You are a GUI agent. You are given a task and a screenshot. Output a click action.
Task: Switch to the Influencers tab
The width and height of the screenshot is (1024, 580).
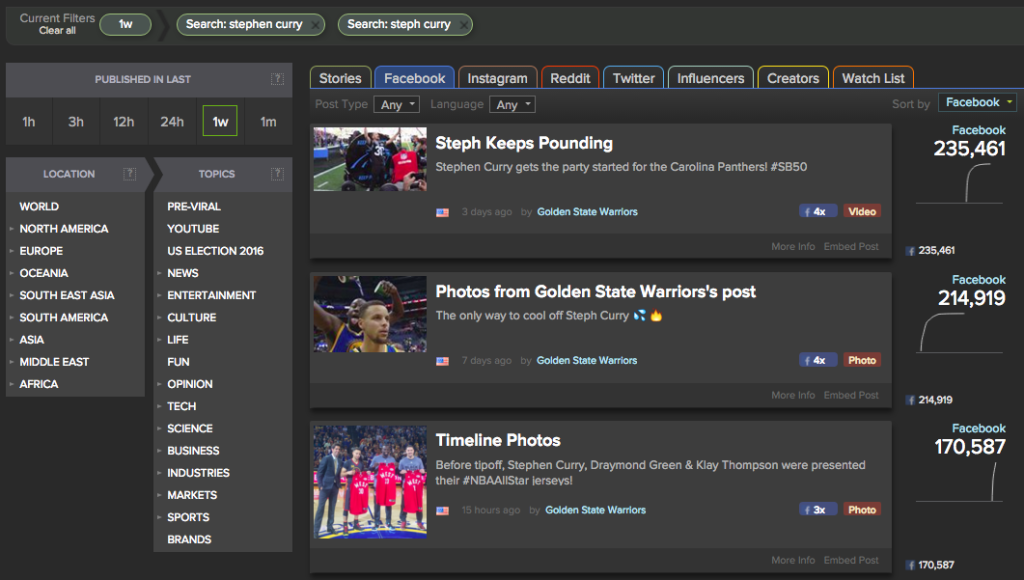[710, 78]
